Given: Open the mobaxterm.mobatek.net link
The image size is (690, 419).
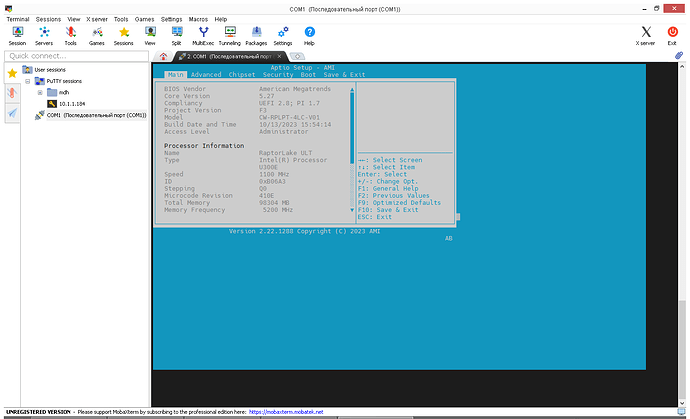Looking at the screenshot, I should (286, 412).
